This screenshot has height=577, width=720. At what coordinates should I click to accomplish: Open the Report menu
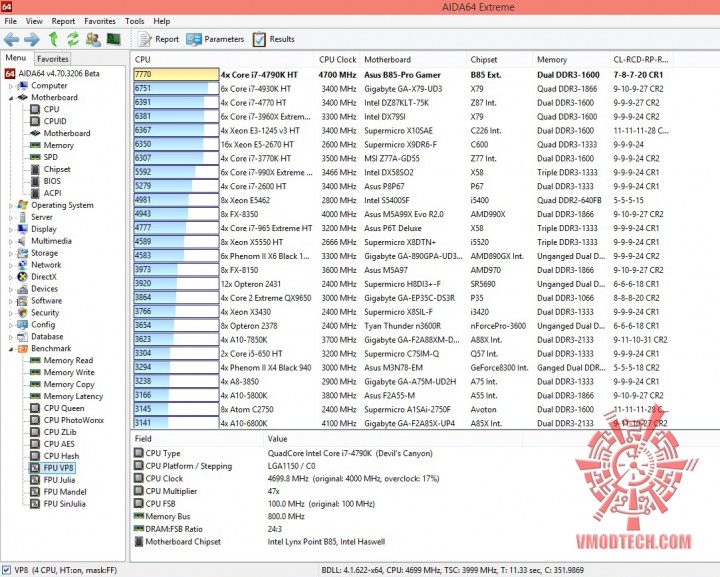(63, 21)
